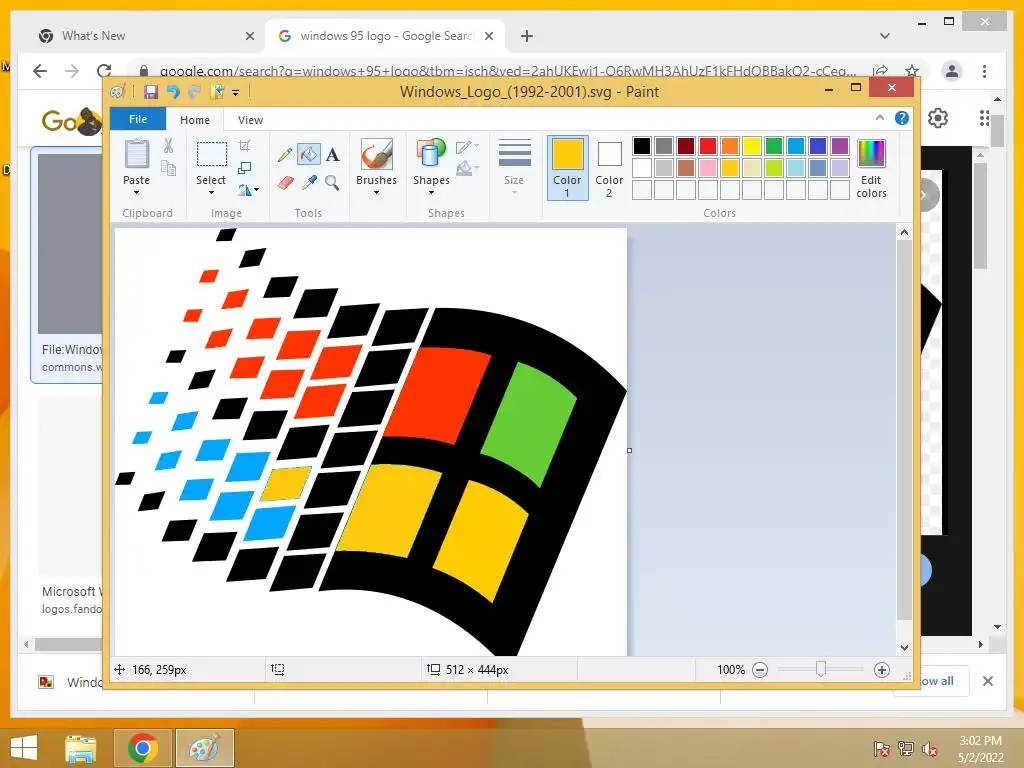This screenshot has height=768, width=1024.
Task: Click the Brushes icon
Action: coord(376,155)
